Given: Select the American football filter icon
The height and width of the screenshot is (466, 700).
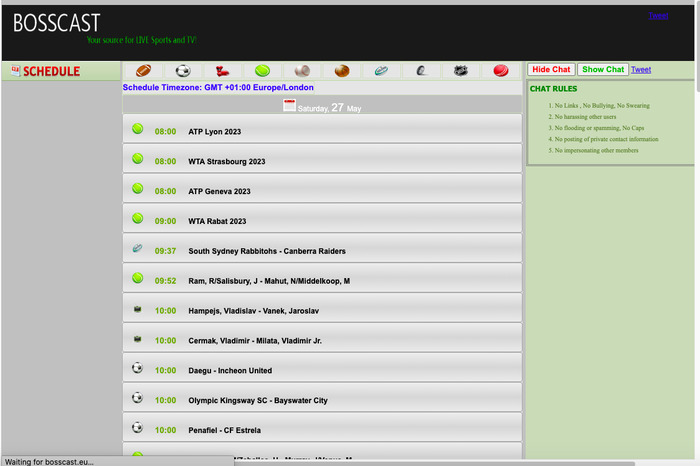Looking at the screenshot, I should pyautogui.click(x=144, y=71).
